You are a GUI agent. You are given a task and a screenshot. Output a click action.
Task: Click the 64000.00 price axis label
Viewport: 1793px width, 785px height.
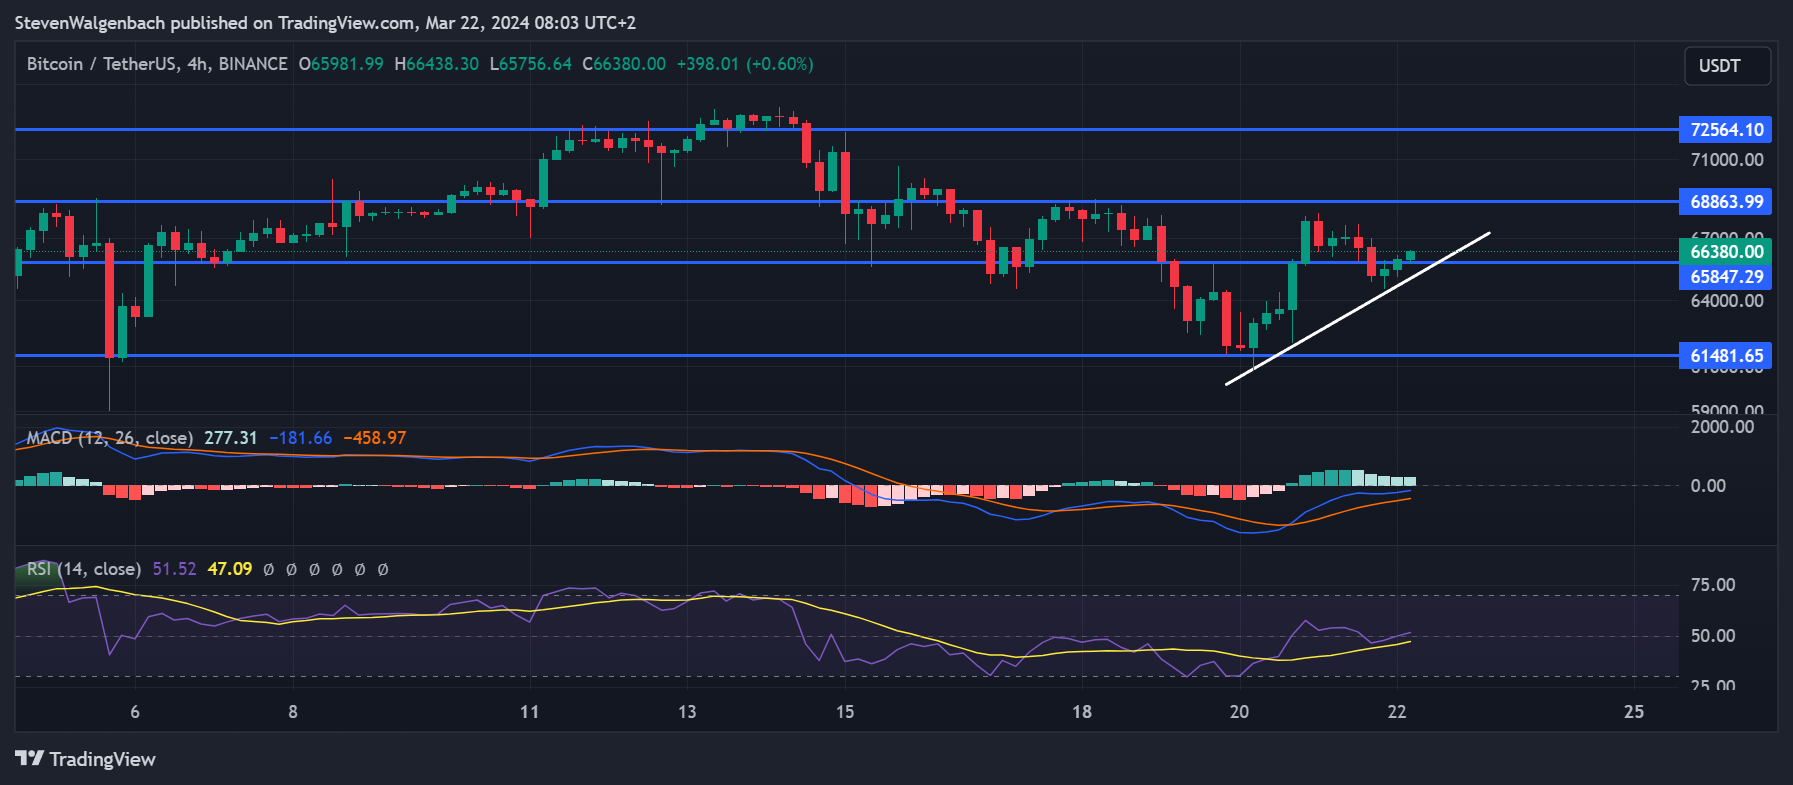(x=1727, y=301)
